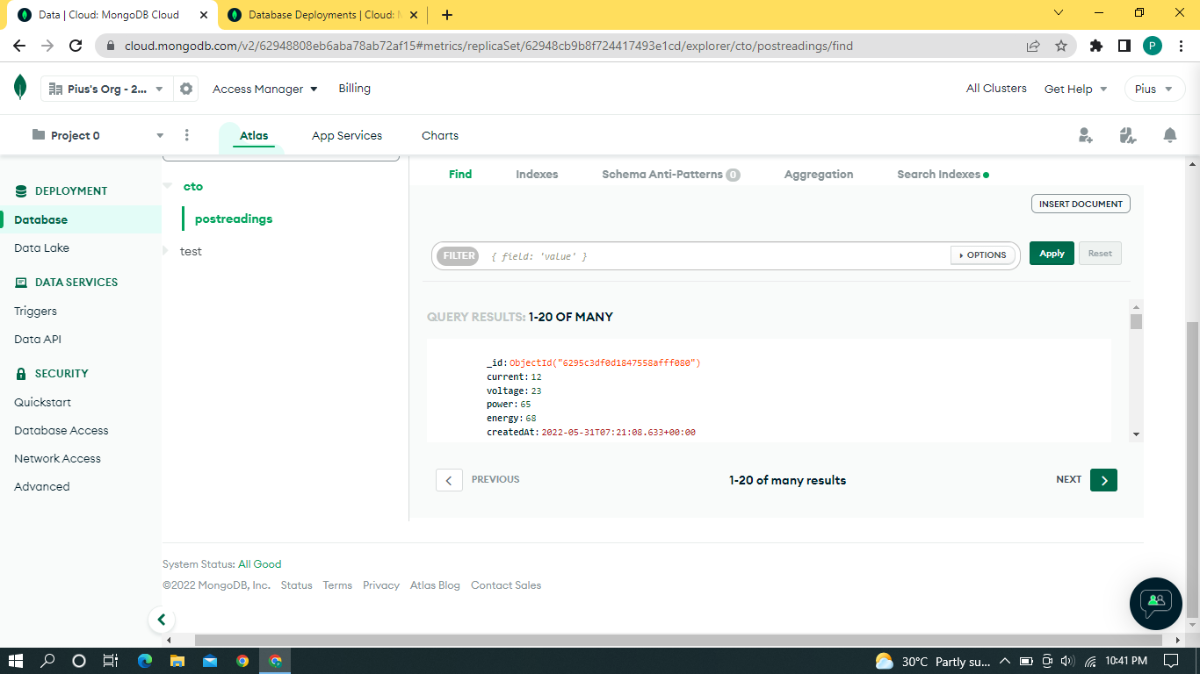
Task: Open File Explorer from the taskbar
Action: [177, 661]
